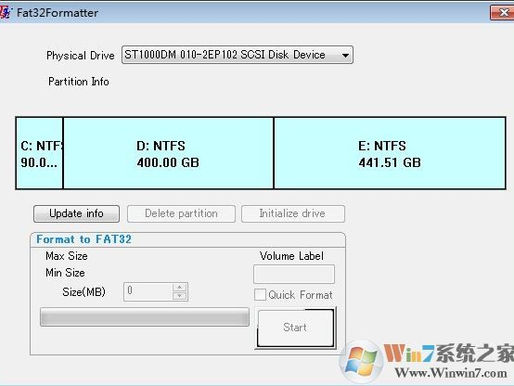514x386 pixels.
Task: Increase Size(MB) with the up arrow
Action: pos(180,287)
